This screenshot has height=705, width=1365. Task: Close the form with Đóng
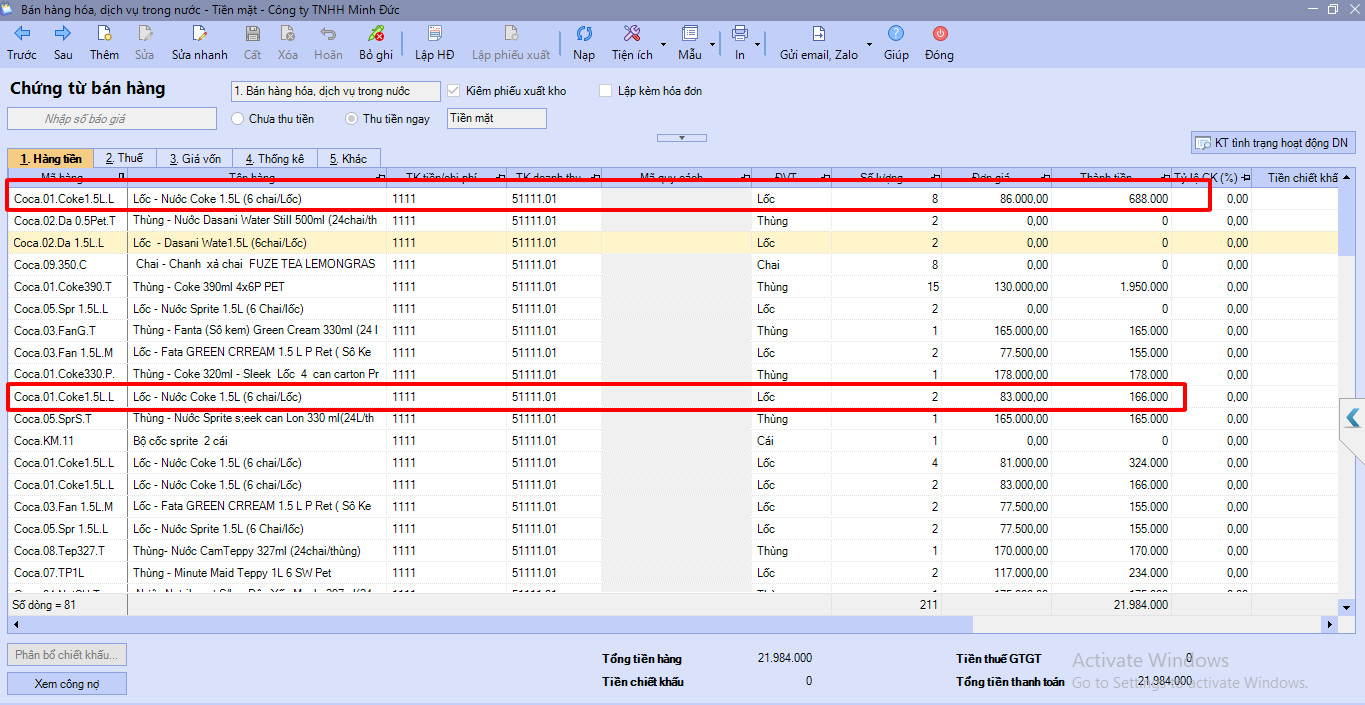pos(939,43)
